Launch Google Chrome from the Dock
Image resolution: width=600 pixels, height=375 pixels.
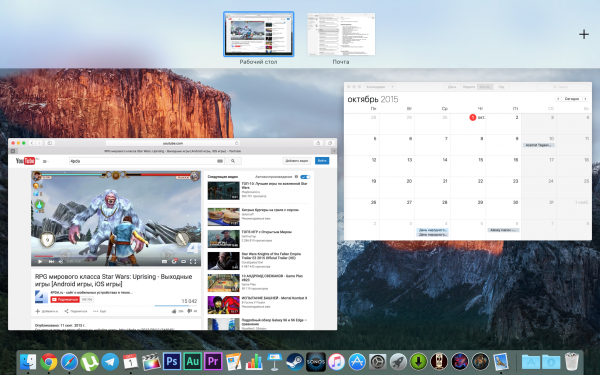[x=49, y=362]
